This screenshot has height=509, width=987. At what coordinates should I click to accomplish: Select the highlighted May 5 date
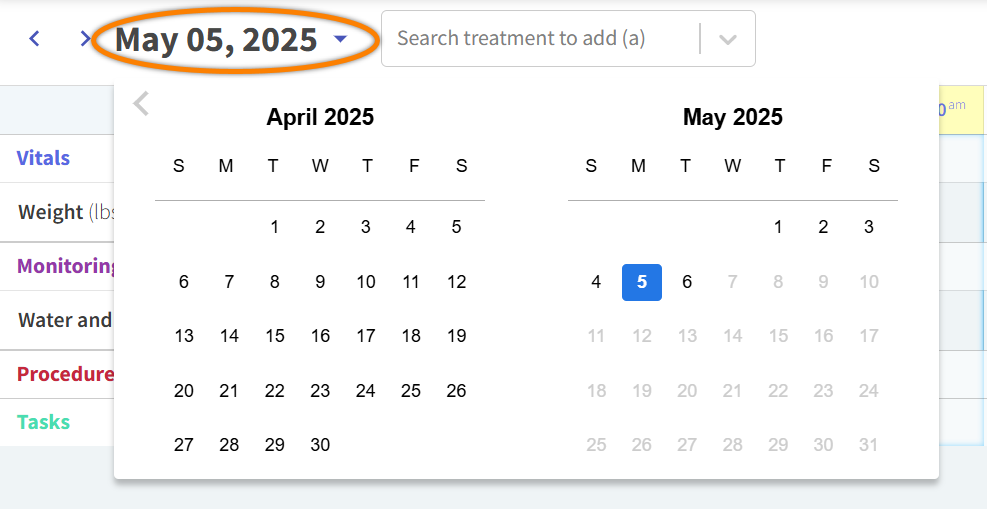click(642, 282)
